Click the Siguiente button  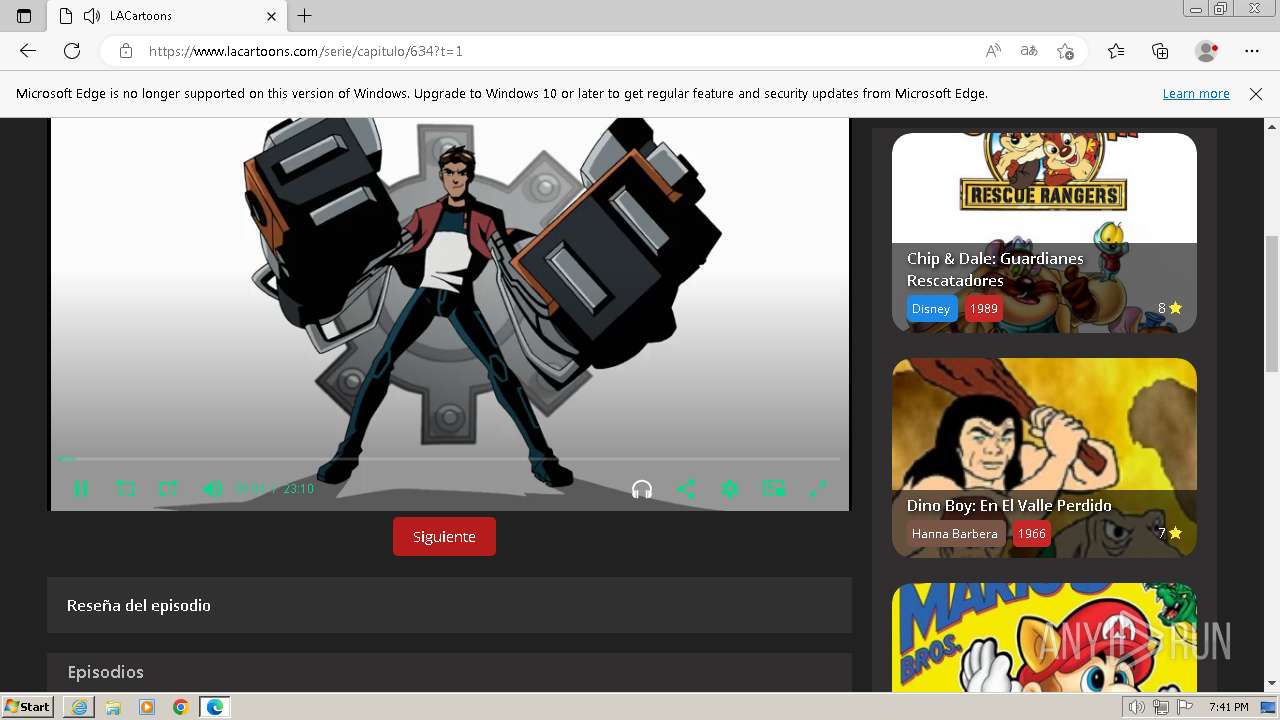[x=444, y=537]
